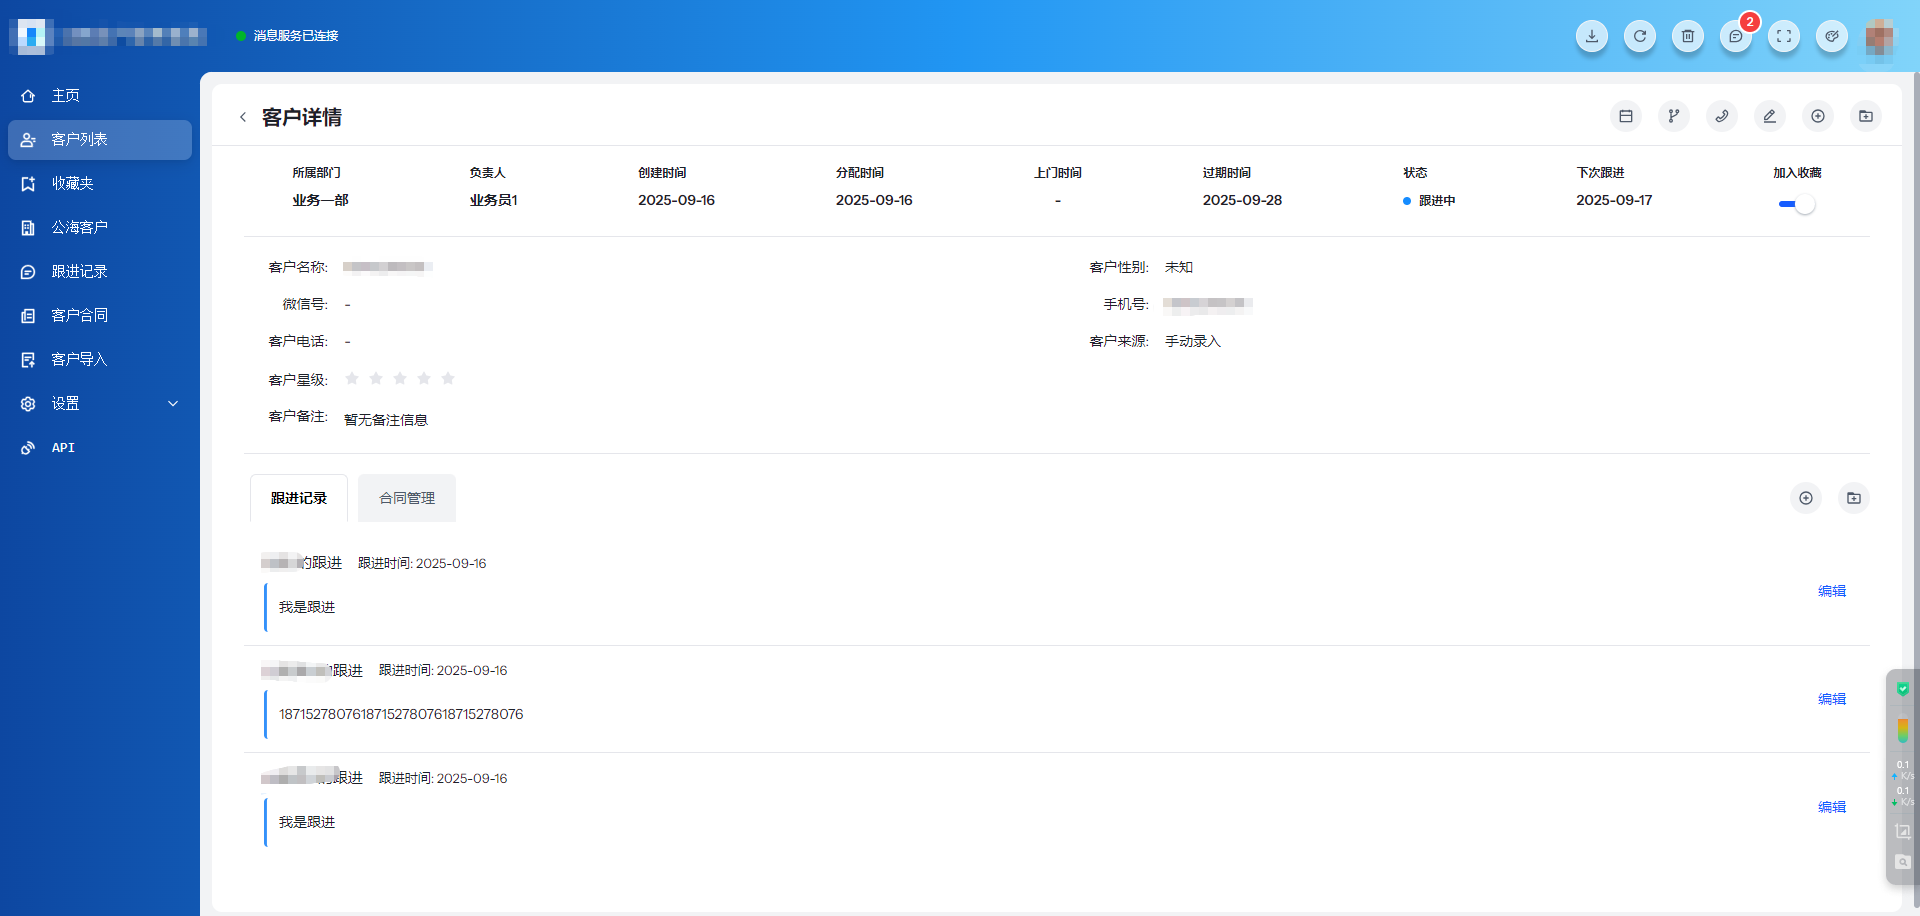Open messages icon with badge 2
Viewport: 1920px width, 916px height.
tap(1736, 36)
